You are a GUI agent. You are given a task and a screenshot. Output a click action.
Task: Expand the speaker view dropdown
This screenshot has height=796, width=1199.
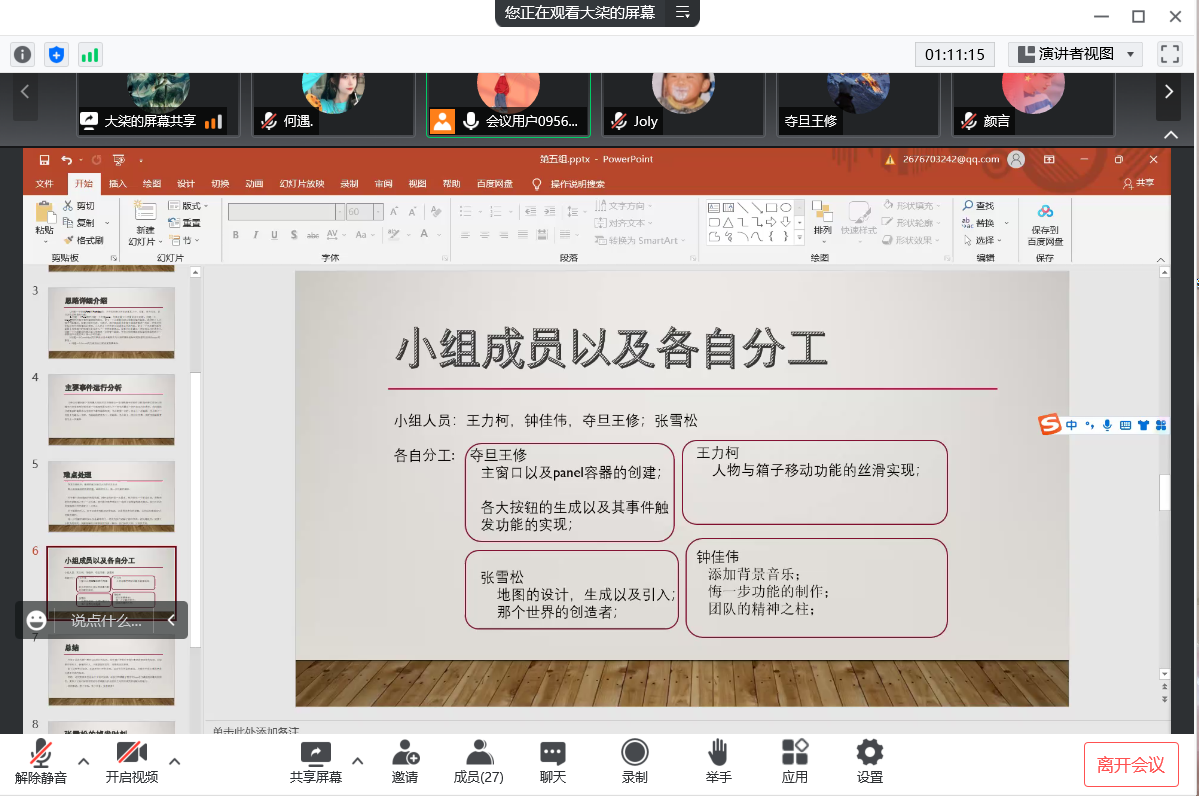pos(1131,54)
